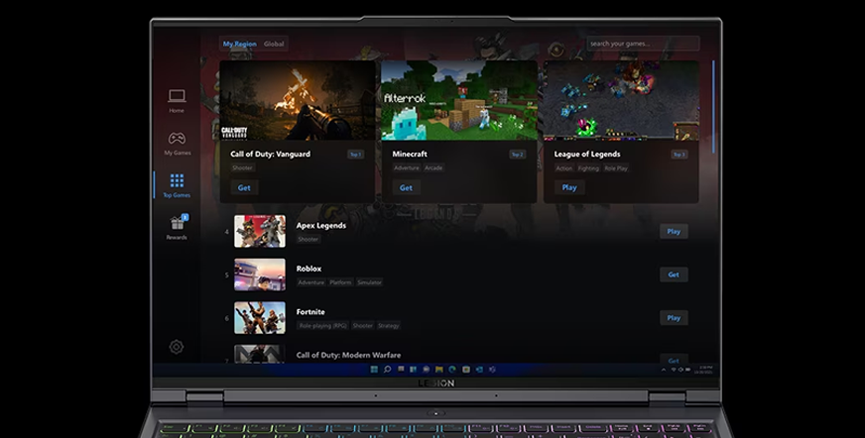Click Role Play tag under League of Legends

click(616, 168)
